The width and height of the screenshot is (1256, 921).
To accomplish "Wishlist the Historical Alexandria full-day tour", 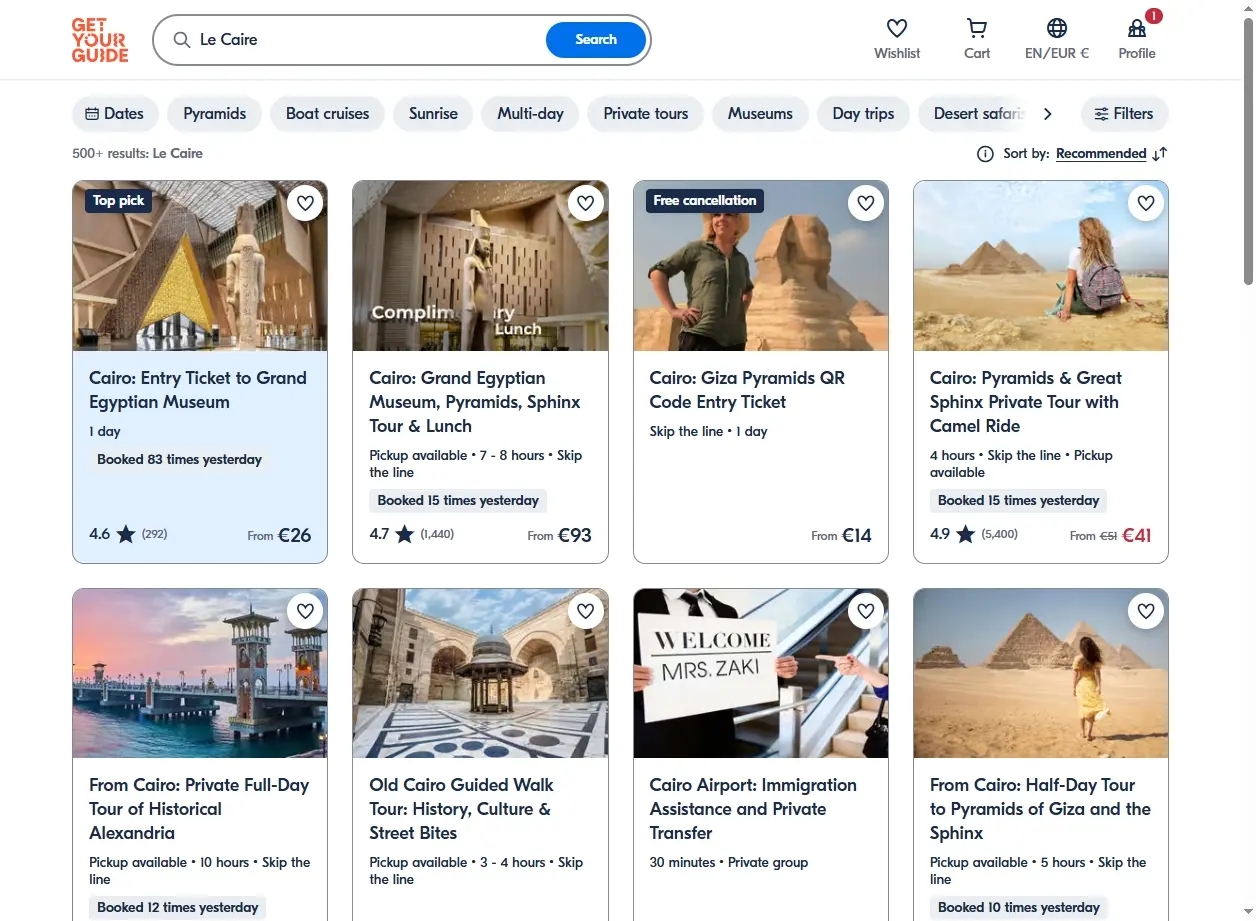I will (x=306, y=611).
